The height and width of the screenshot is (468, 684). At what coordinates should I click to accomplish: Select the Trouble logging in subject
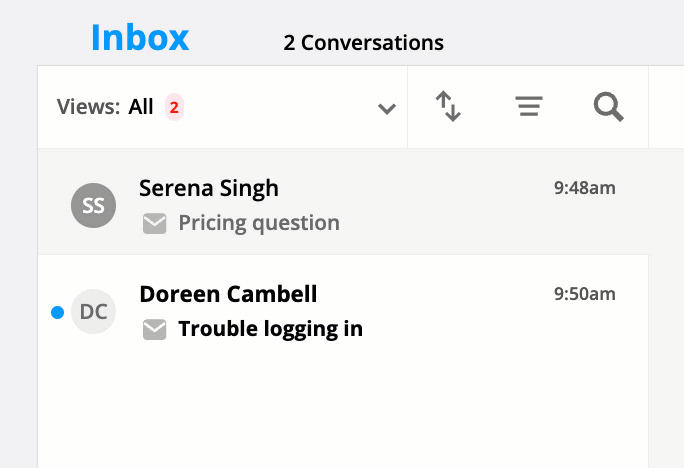pos(270,329)
